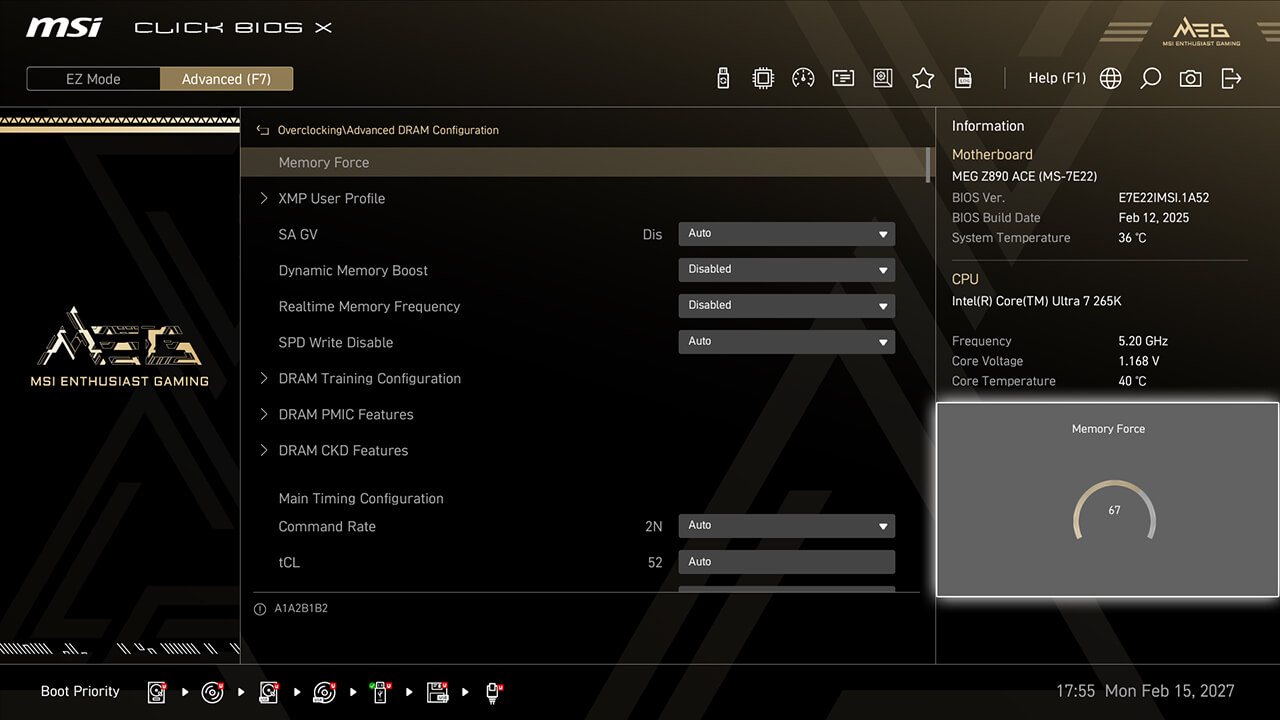Click the tCL label
Screen dimensions: 1280x720
coord(289,562)
